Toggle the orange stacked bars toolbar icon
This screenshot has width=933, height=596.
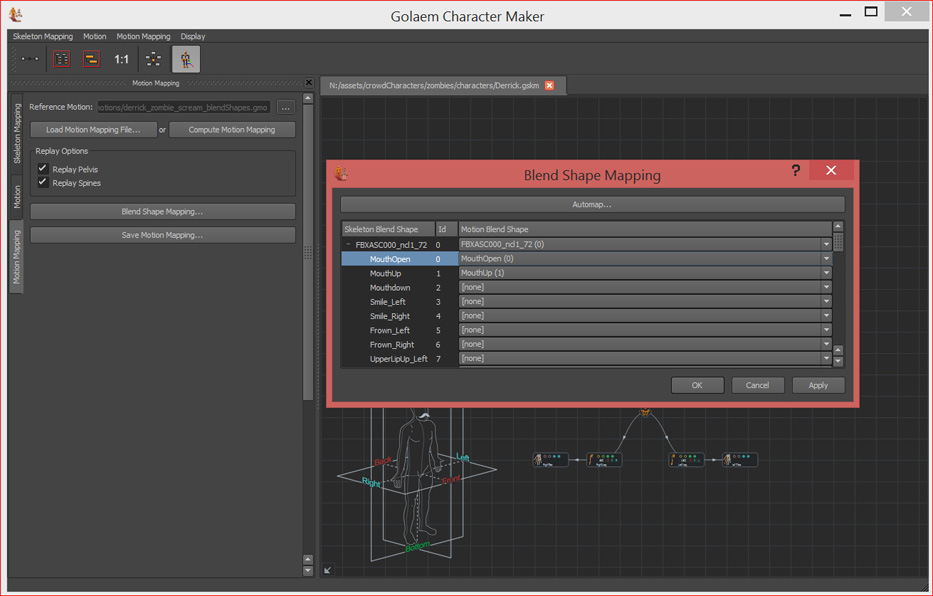(x=91, y=59)
